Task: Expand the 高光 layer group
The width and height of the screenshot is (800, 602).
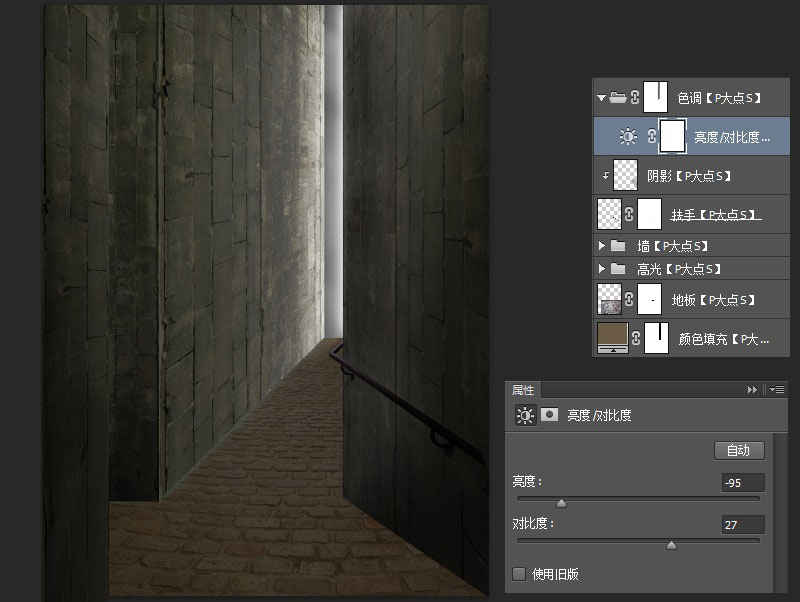Action: (602, 268)
